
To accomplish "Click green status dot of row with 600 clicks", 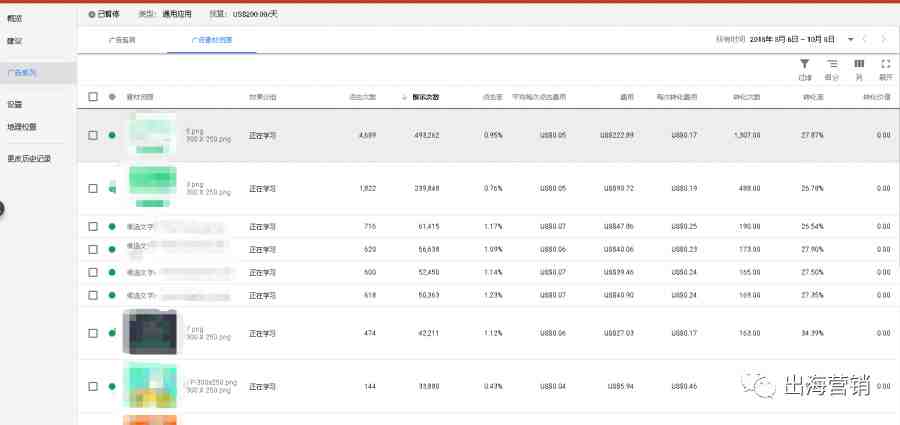I will (x=112, y=272).
